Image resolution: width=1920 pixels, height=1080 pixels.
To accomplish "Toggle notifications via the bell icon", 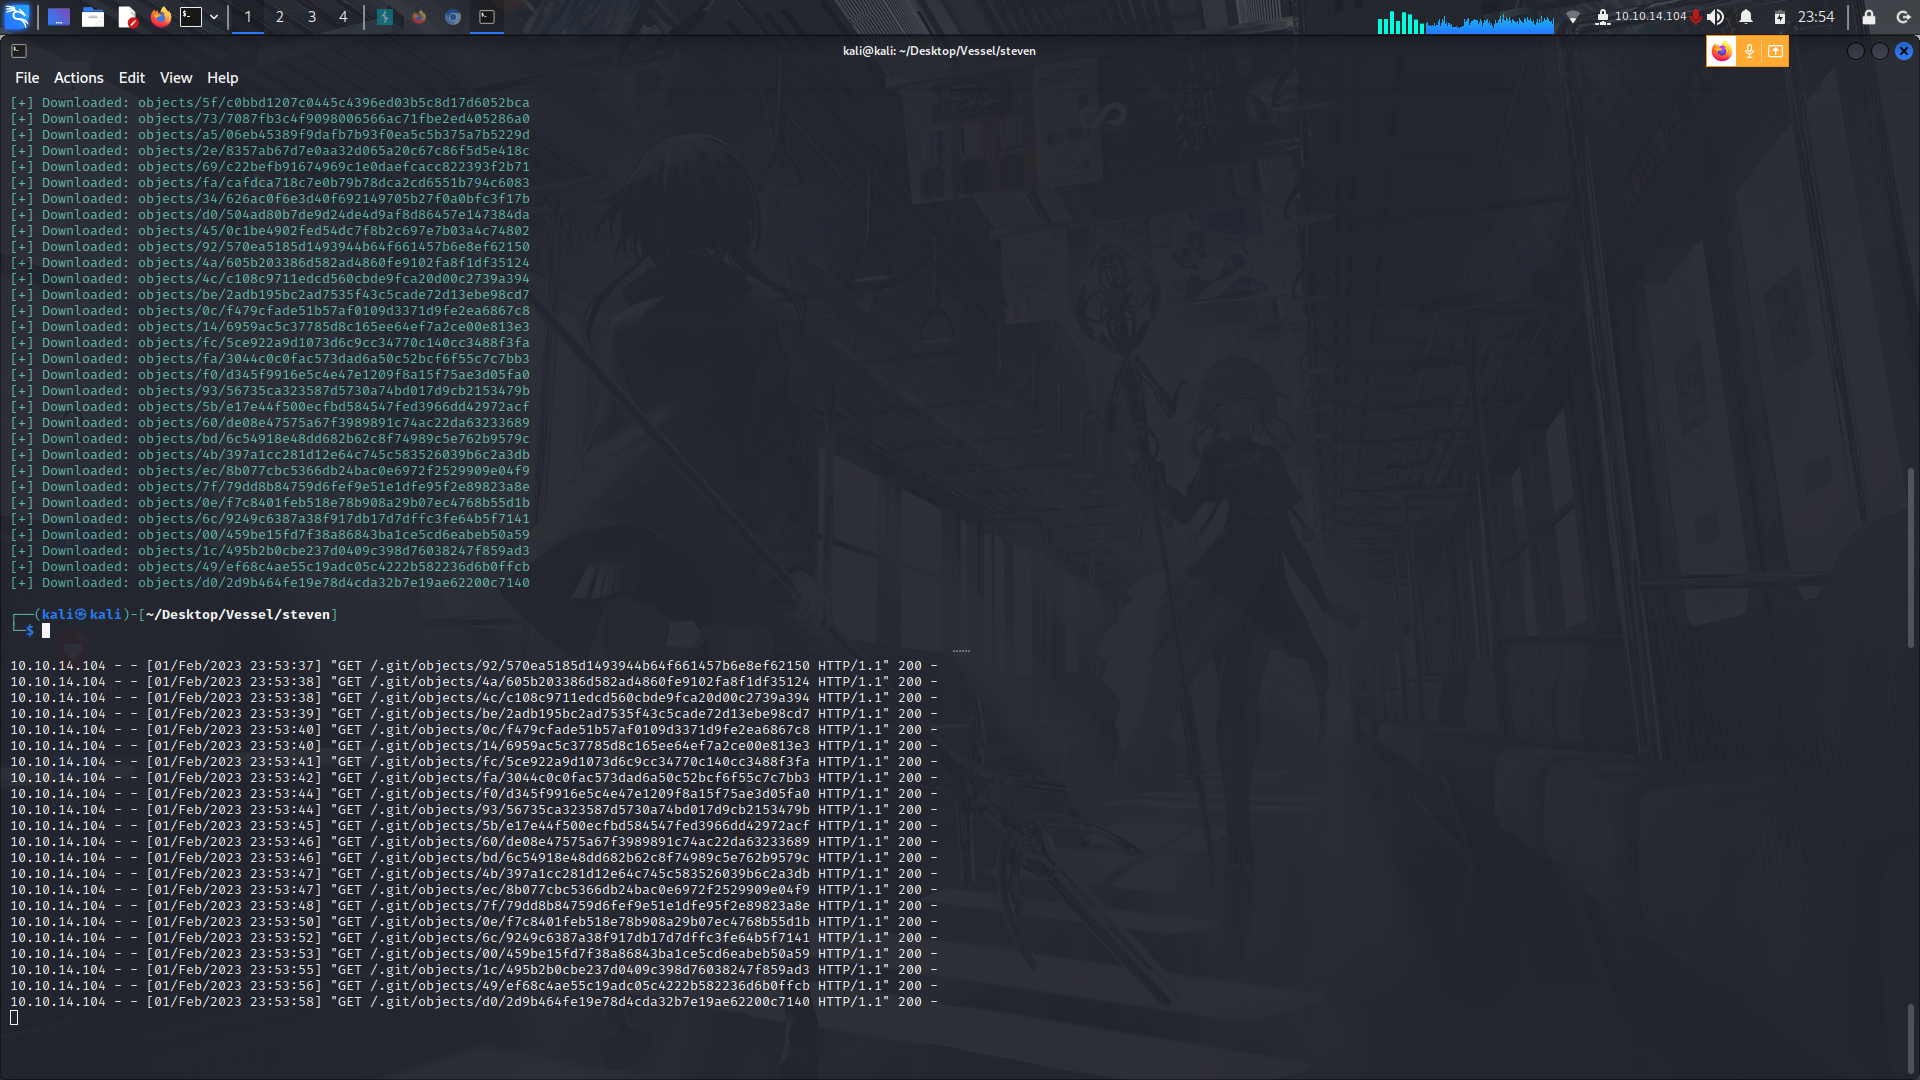I will coord(1745,16).
